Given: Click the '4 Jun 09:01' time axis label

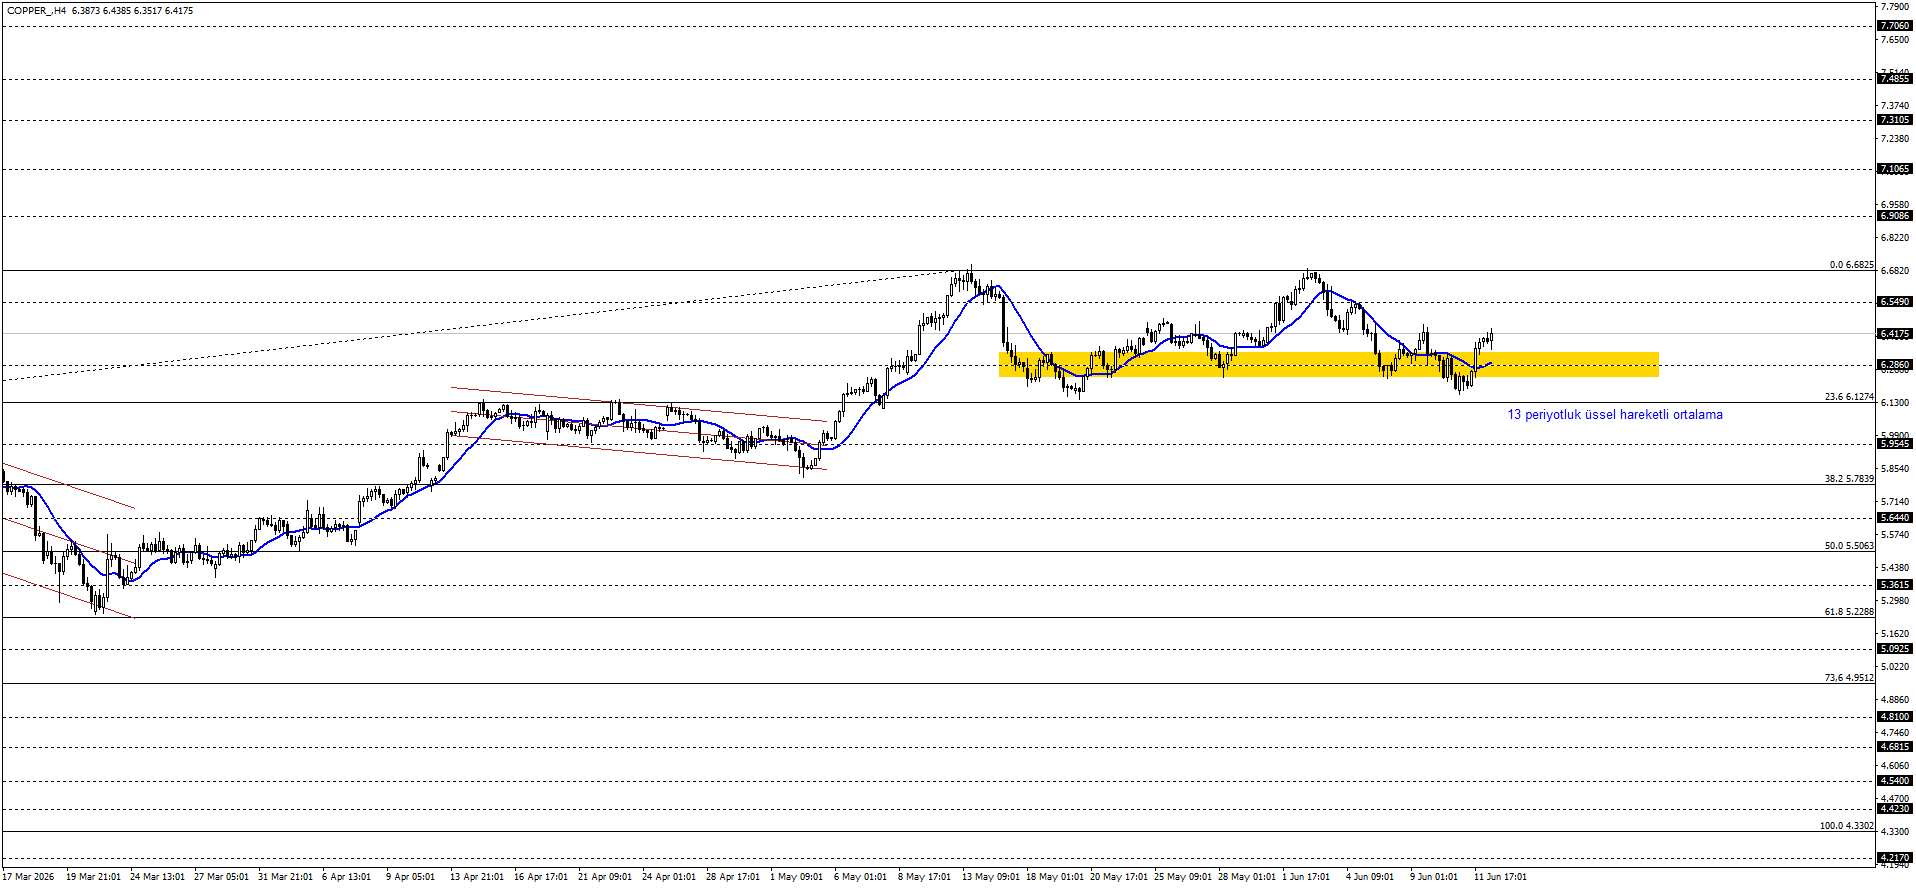Looking at the screenshot, I should pyautogui.click(x=1370, y=877).
